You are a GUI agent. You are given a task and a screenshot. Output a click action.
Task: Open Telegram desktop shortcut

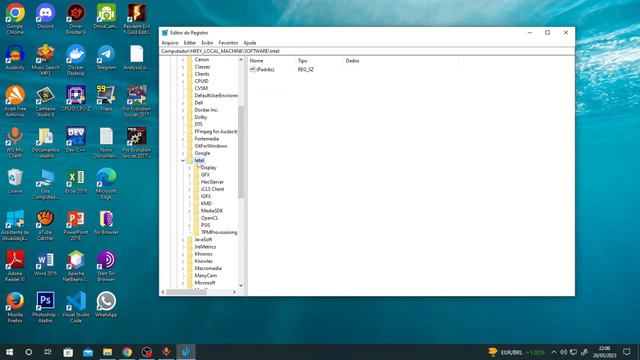coord(106,58)
